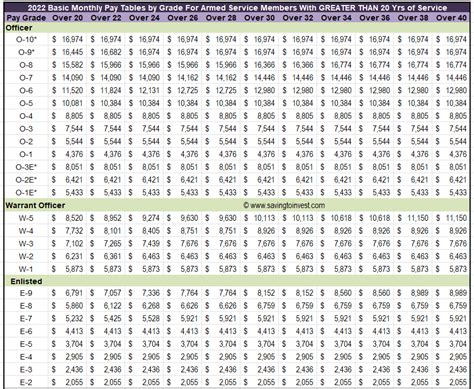474x389 pixels.
Task: Select the 'O-4' pay grade label
Action: click(26, 116)
